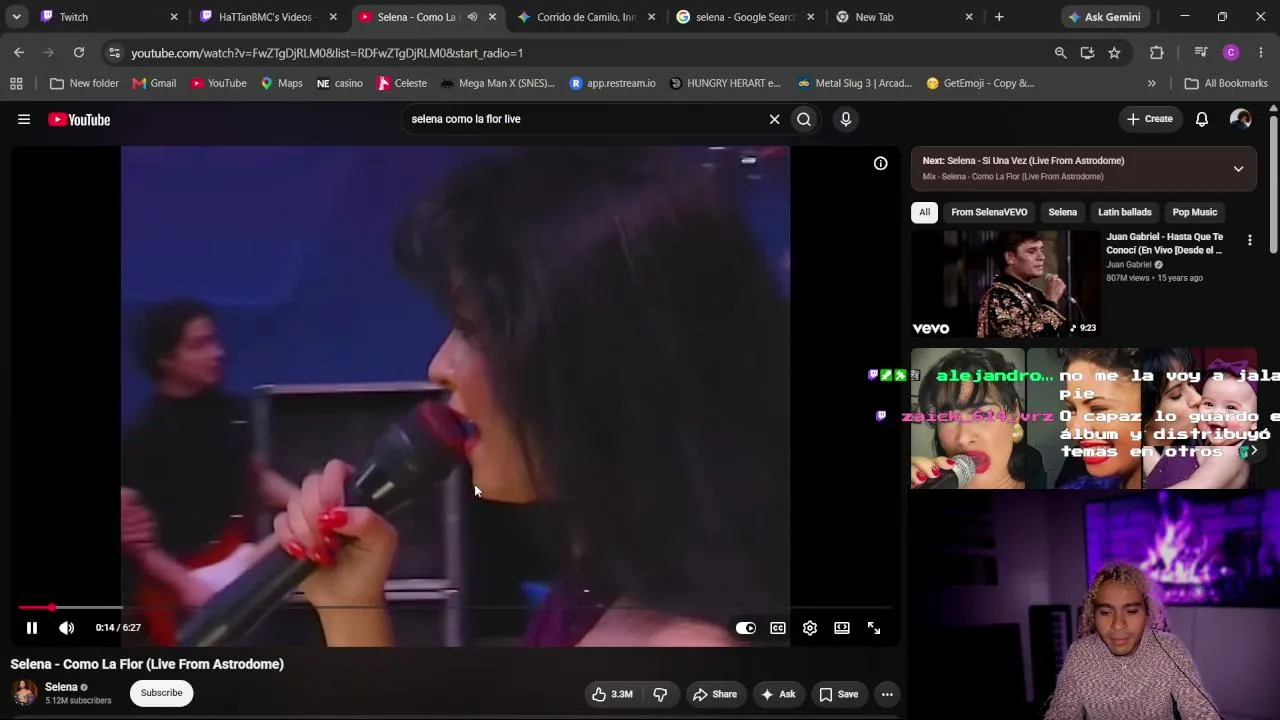This screenshot has height=720, width=1280.
Task: Mute the video with the speaker icon
Action: [66, 628]
